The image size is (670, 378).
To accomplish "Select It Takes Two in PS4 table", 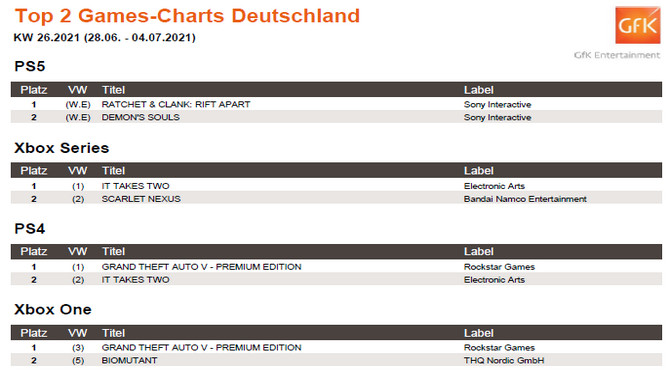I will [x=135, y=279].
